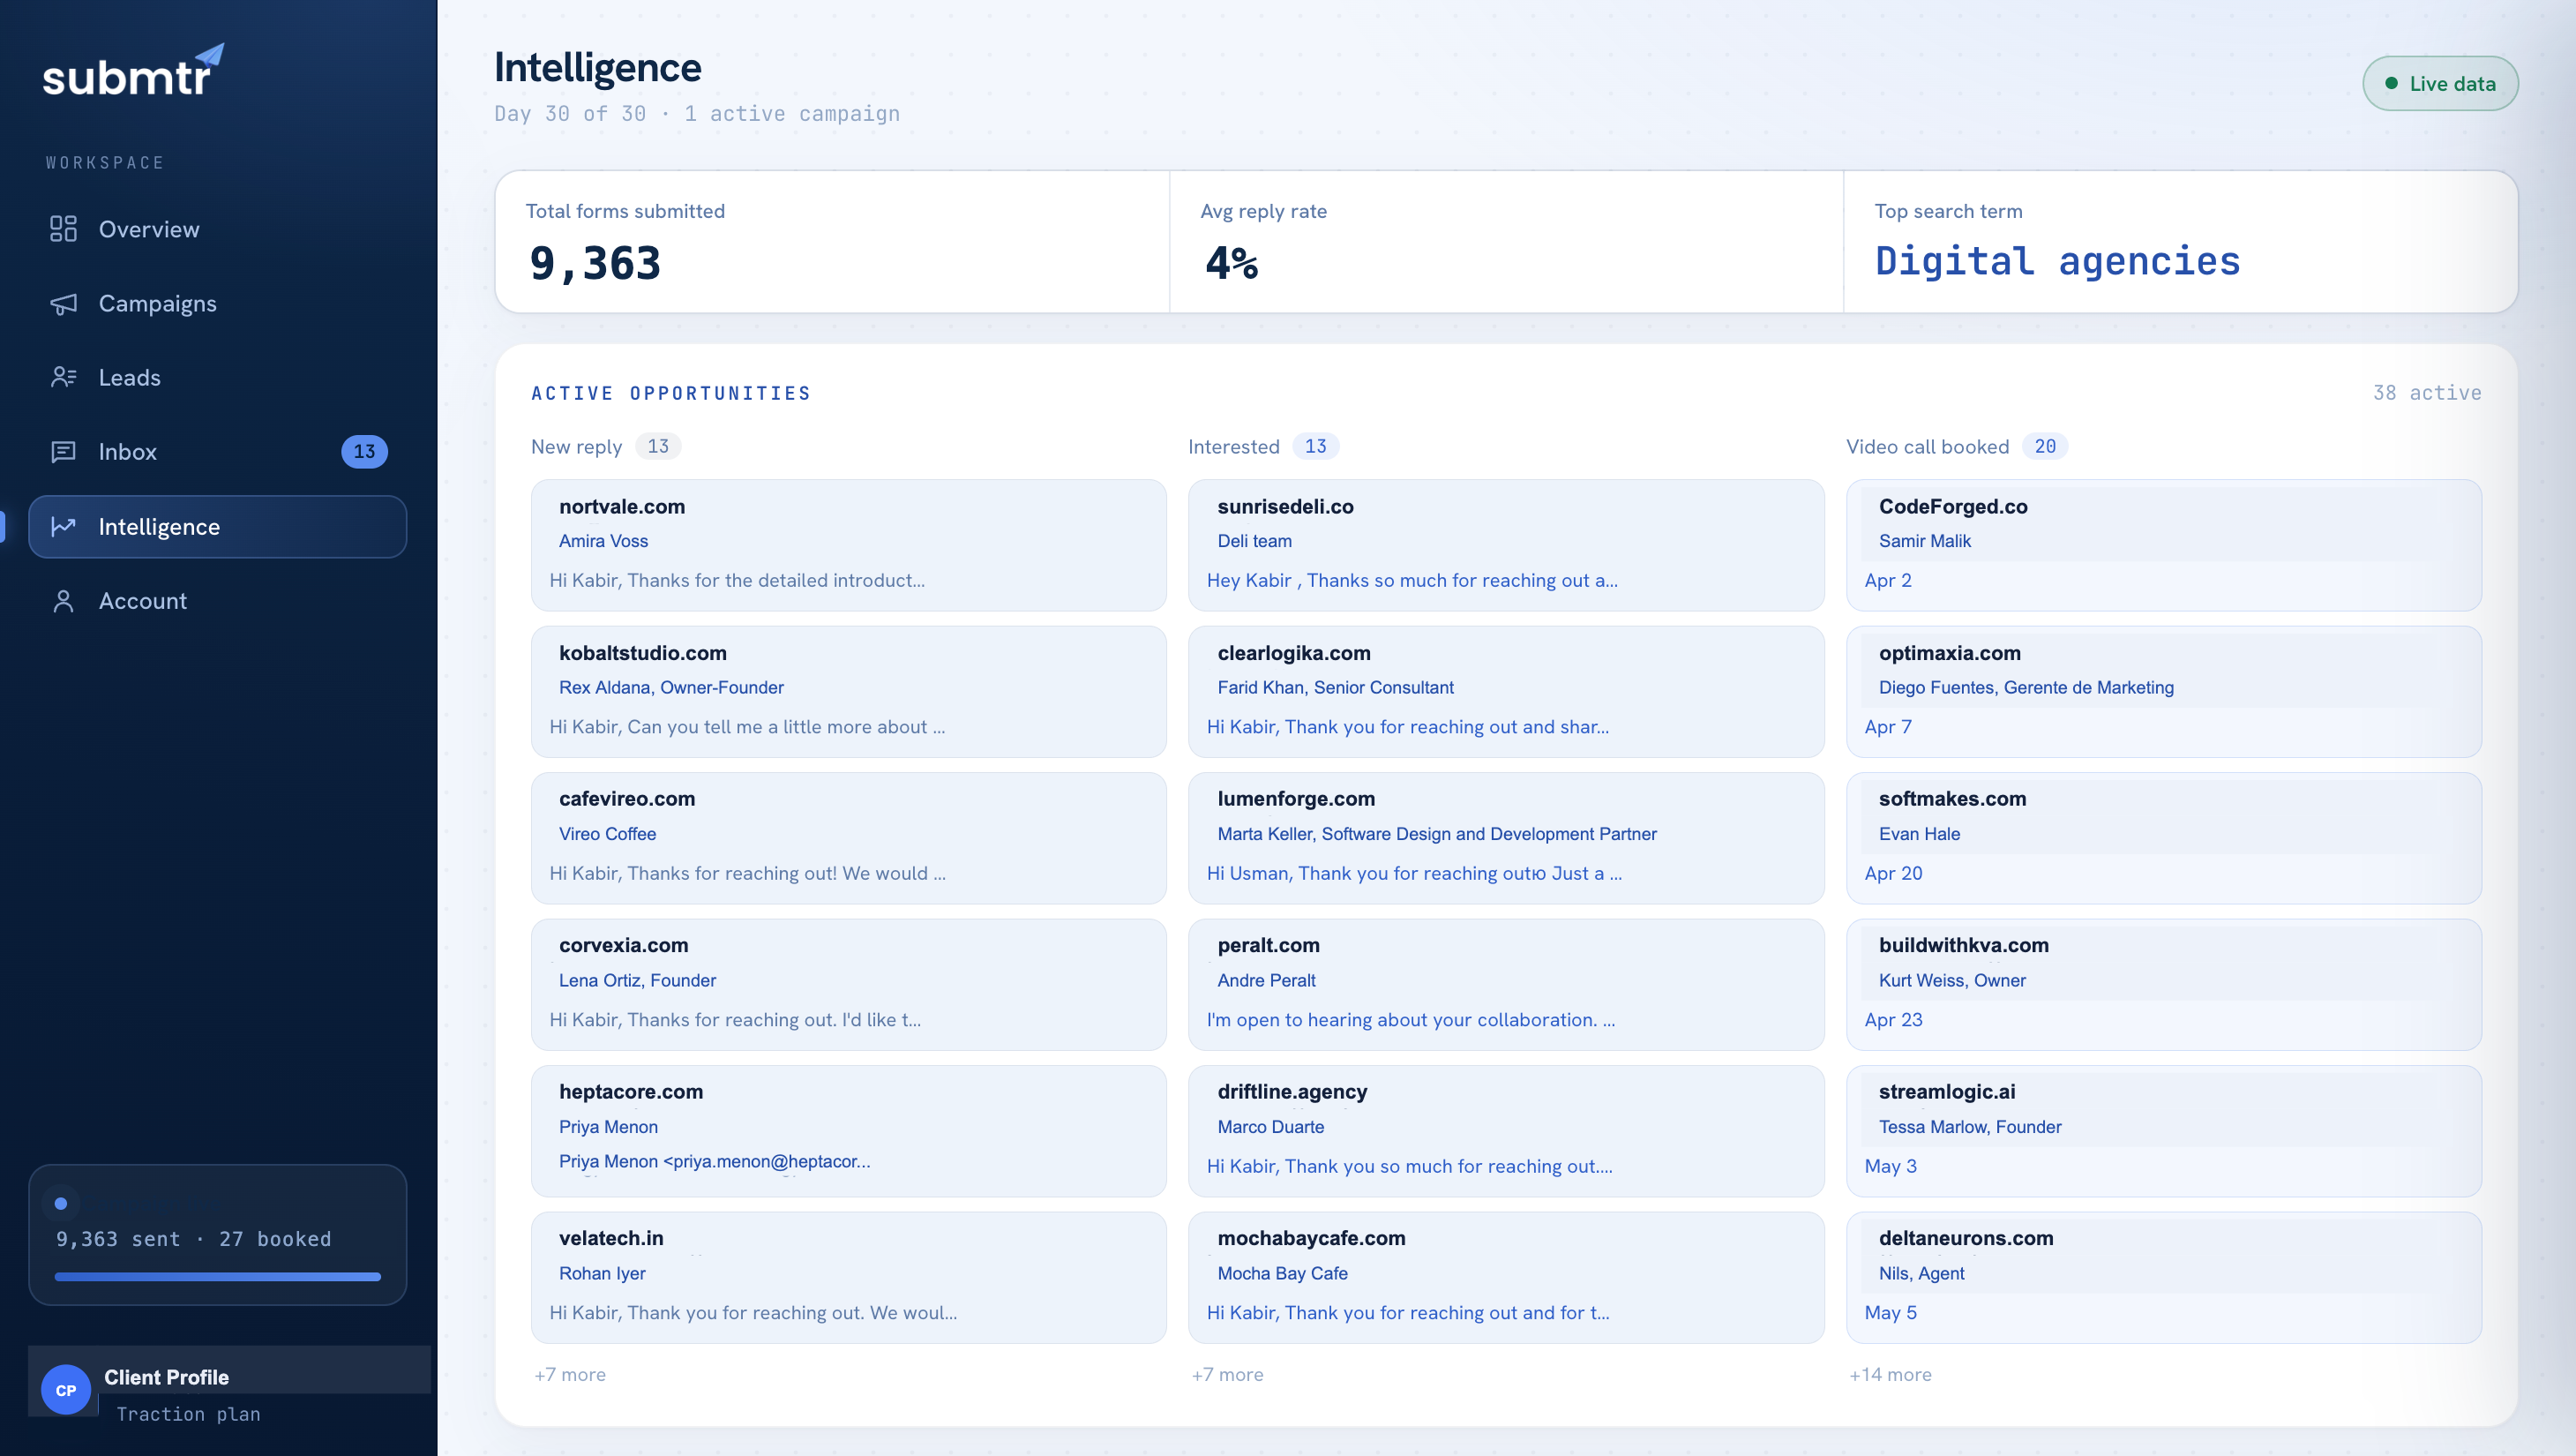Viewport: 2576px width, 1456px height.
Task: Open the buildwithkva.com card
Action: point(2164,984)
